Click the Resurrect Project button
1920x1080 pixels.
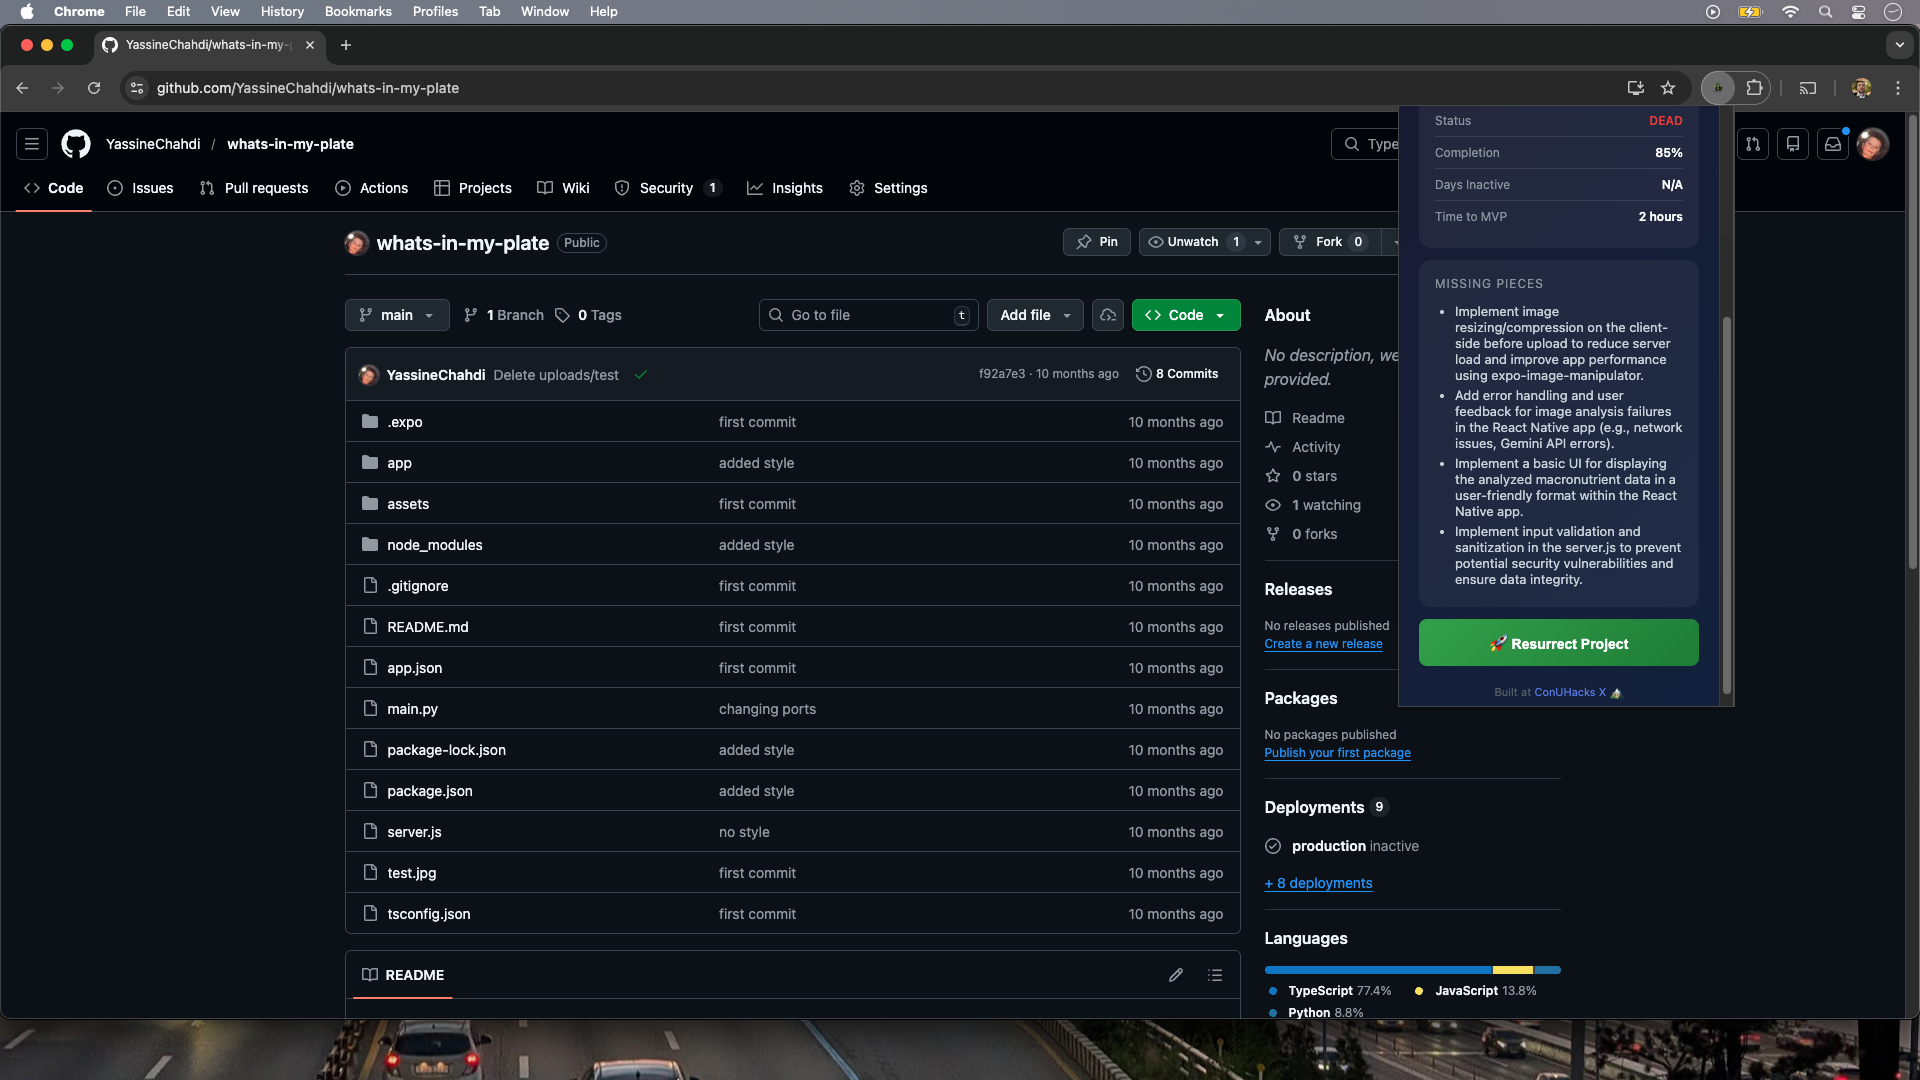1558,643
